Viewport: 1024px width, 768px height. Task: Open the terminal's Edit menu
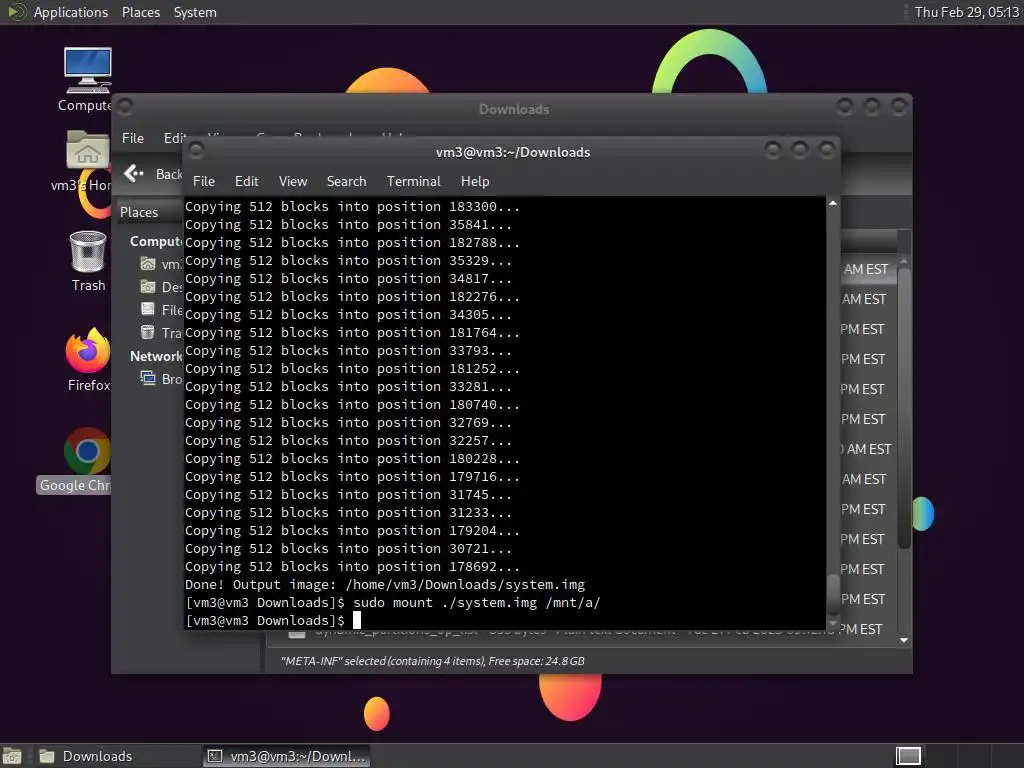(246, 181)
